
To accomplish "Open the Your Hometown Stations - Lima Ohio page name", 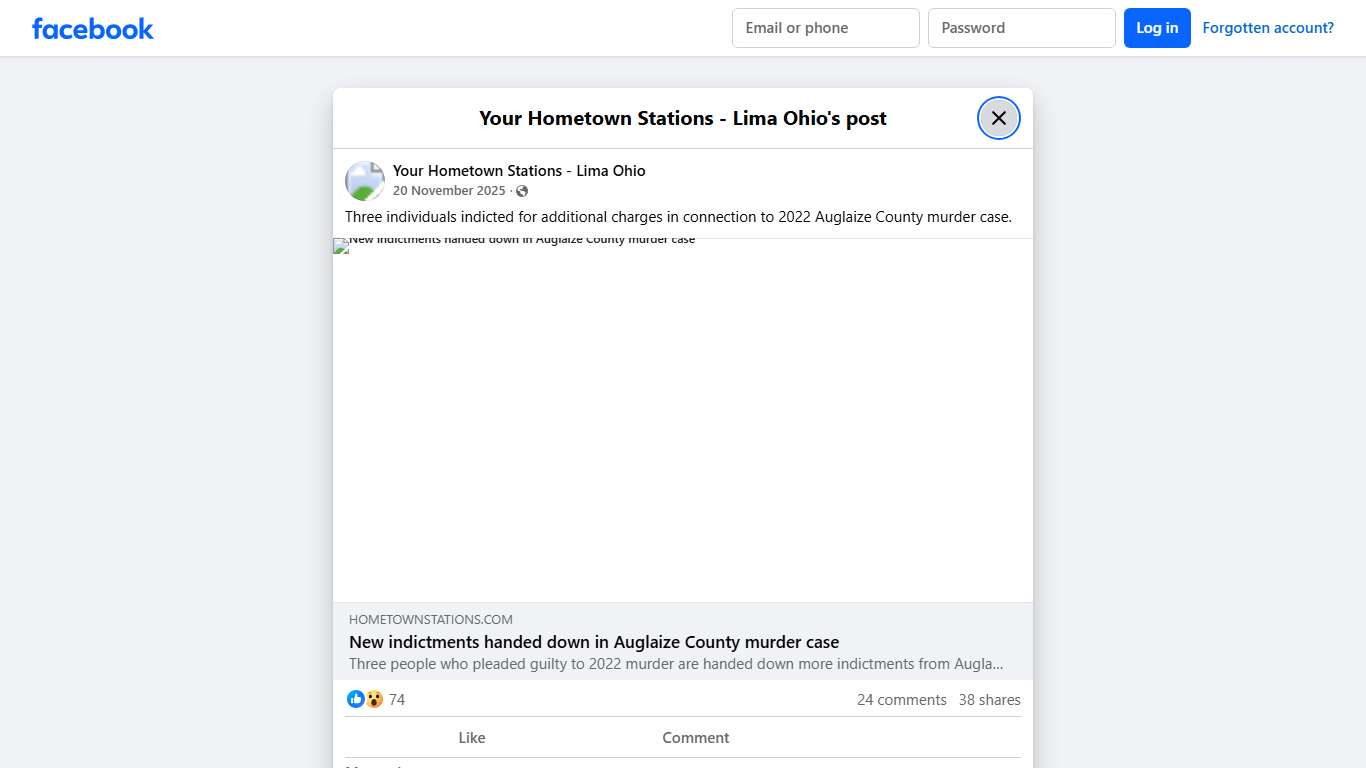I will pyautogui.click(x=519, y=171).
